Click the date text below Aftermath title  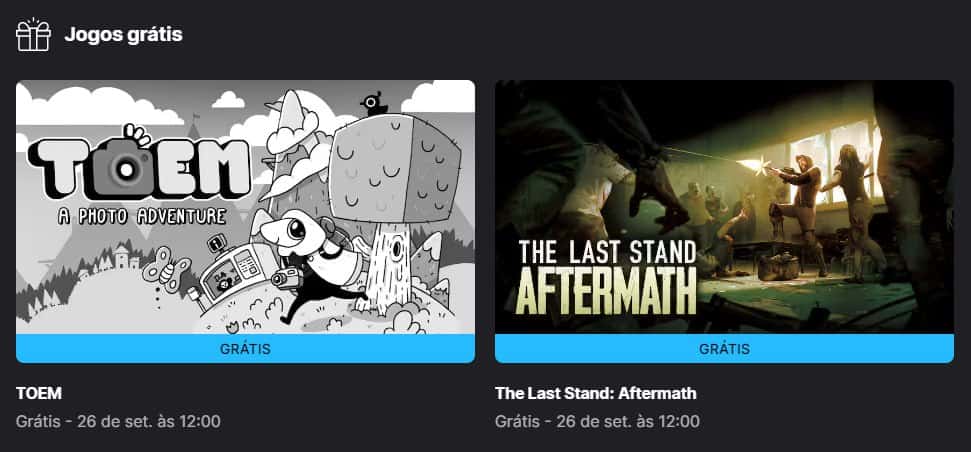(597, 422)
